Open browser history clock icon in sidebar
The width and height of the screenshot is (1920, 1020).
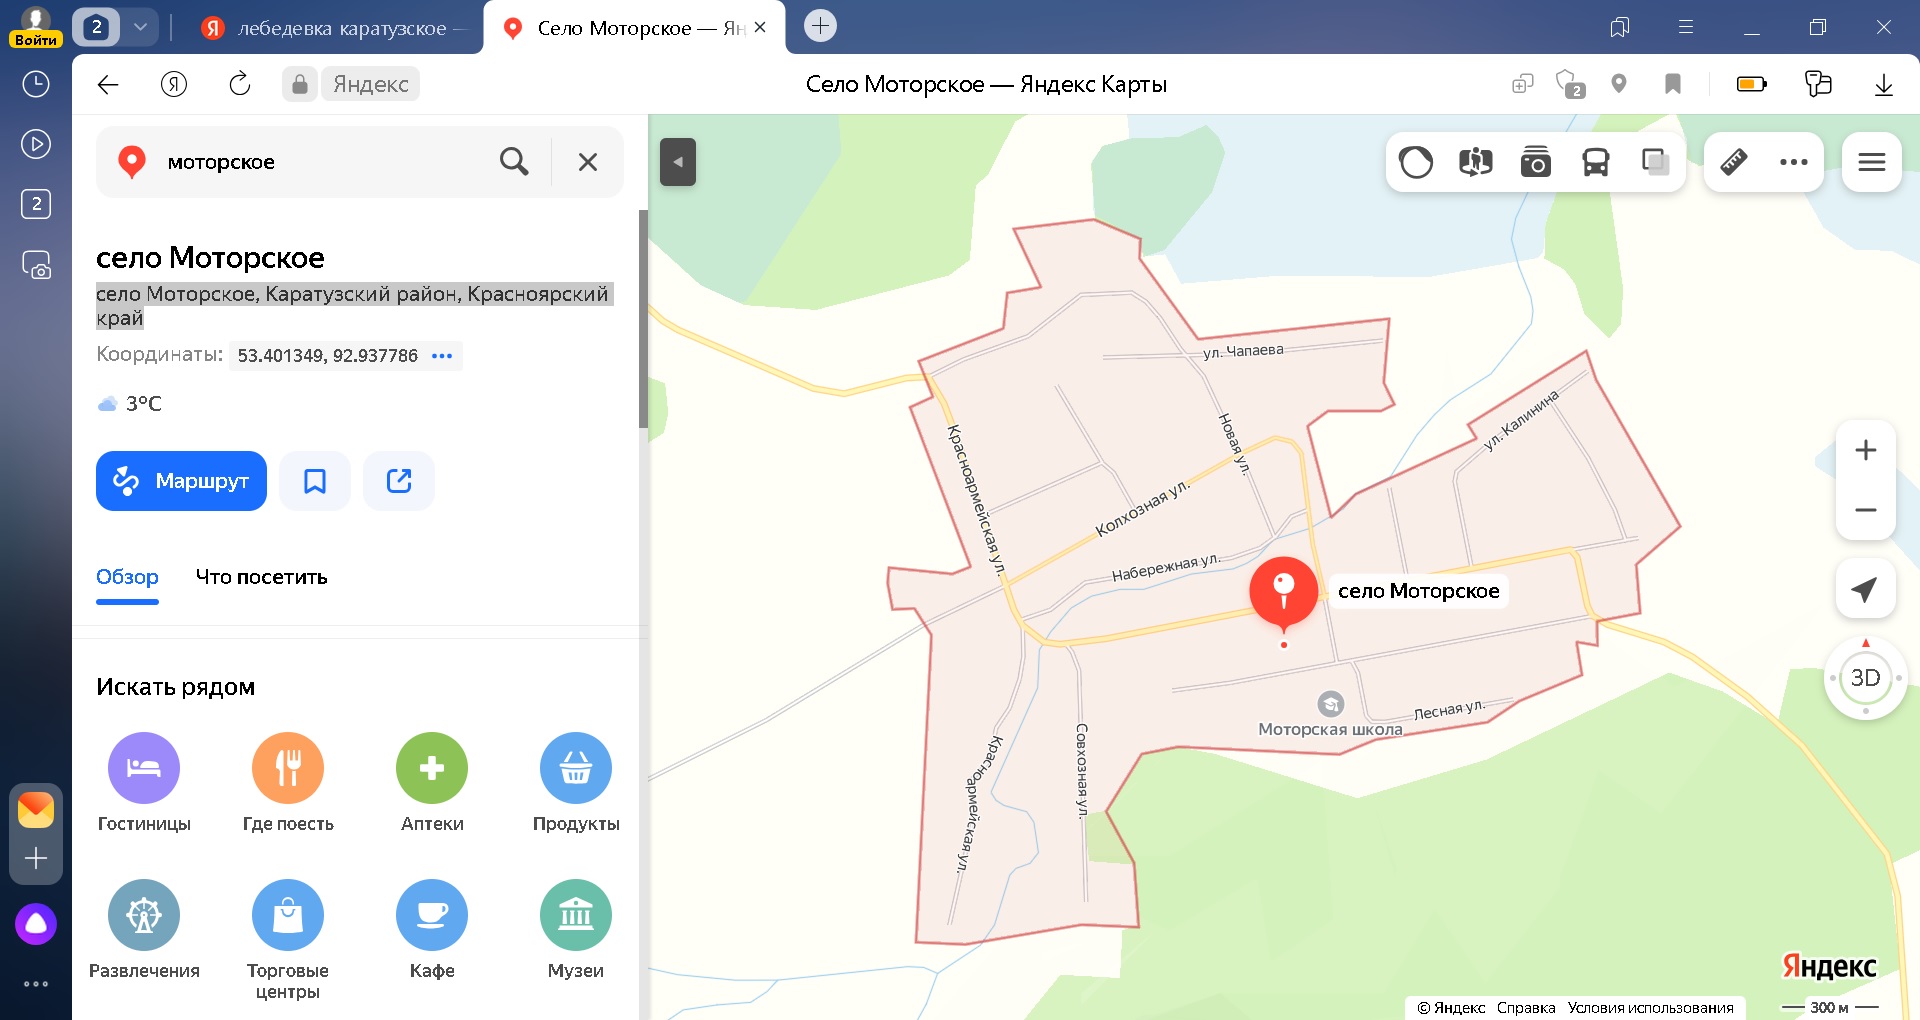pyautogui.click(x=36, y=84)
